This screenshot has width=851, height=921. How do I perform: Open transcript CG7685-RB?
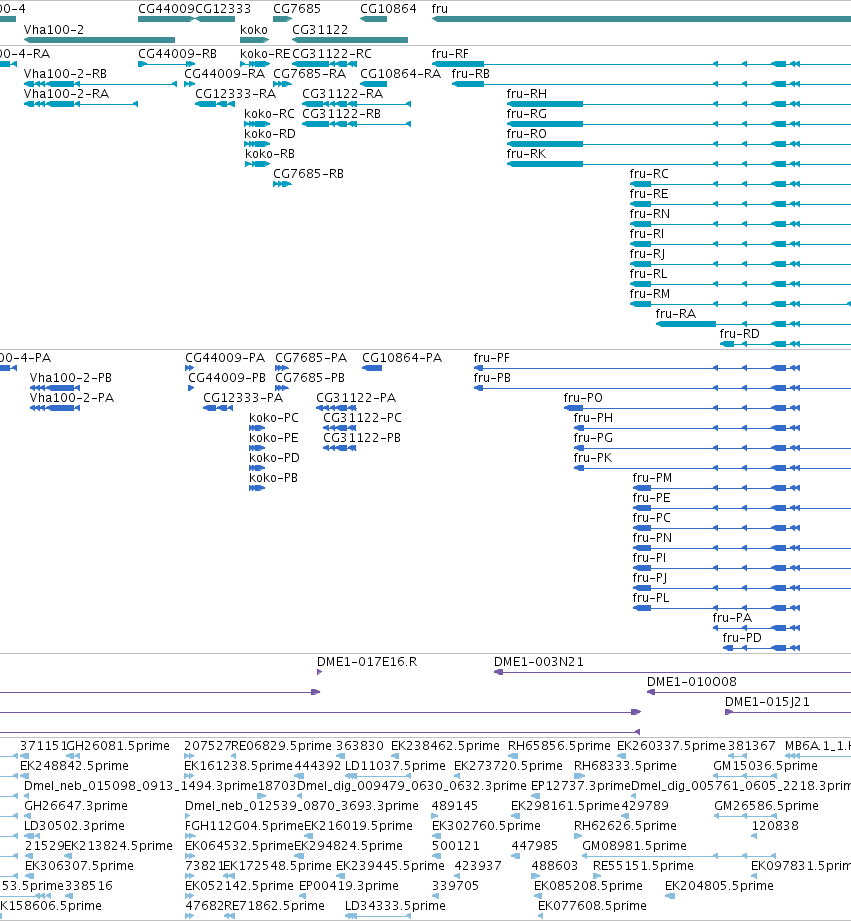[308, 174]
